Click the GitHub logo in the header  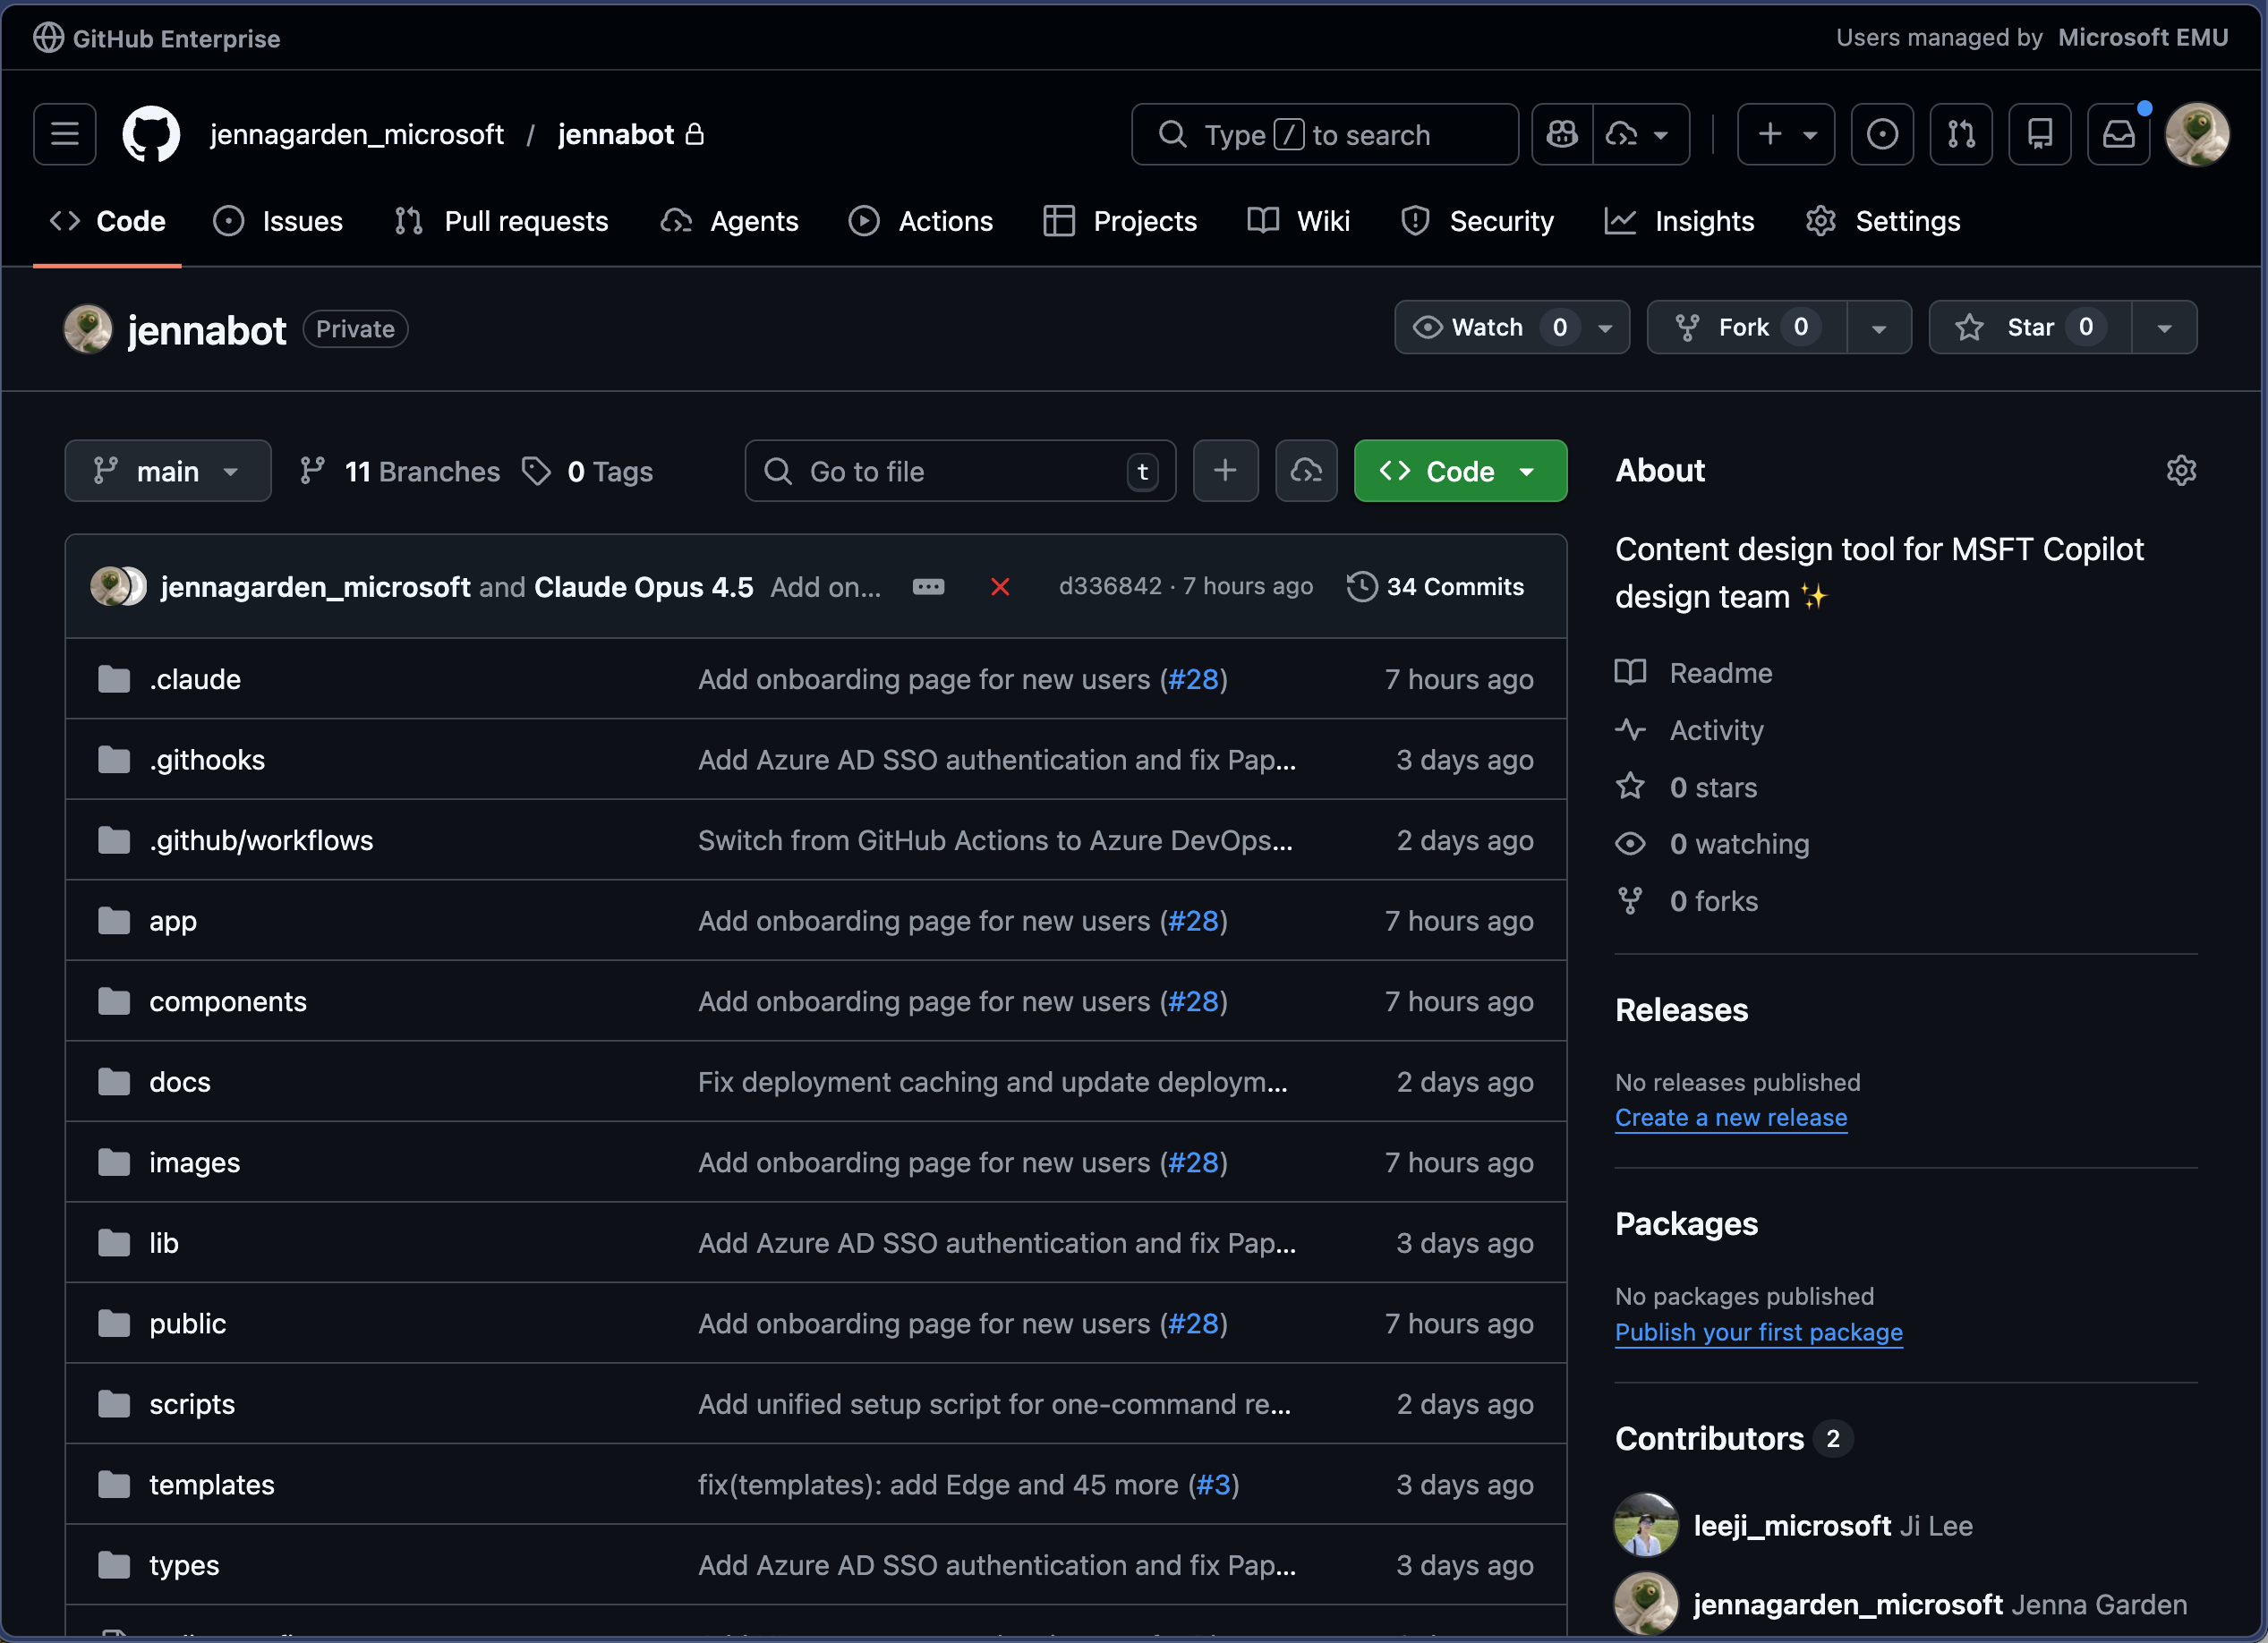(x=151, y=134)
